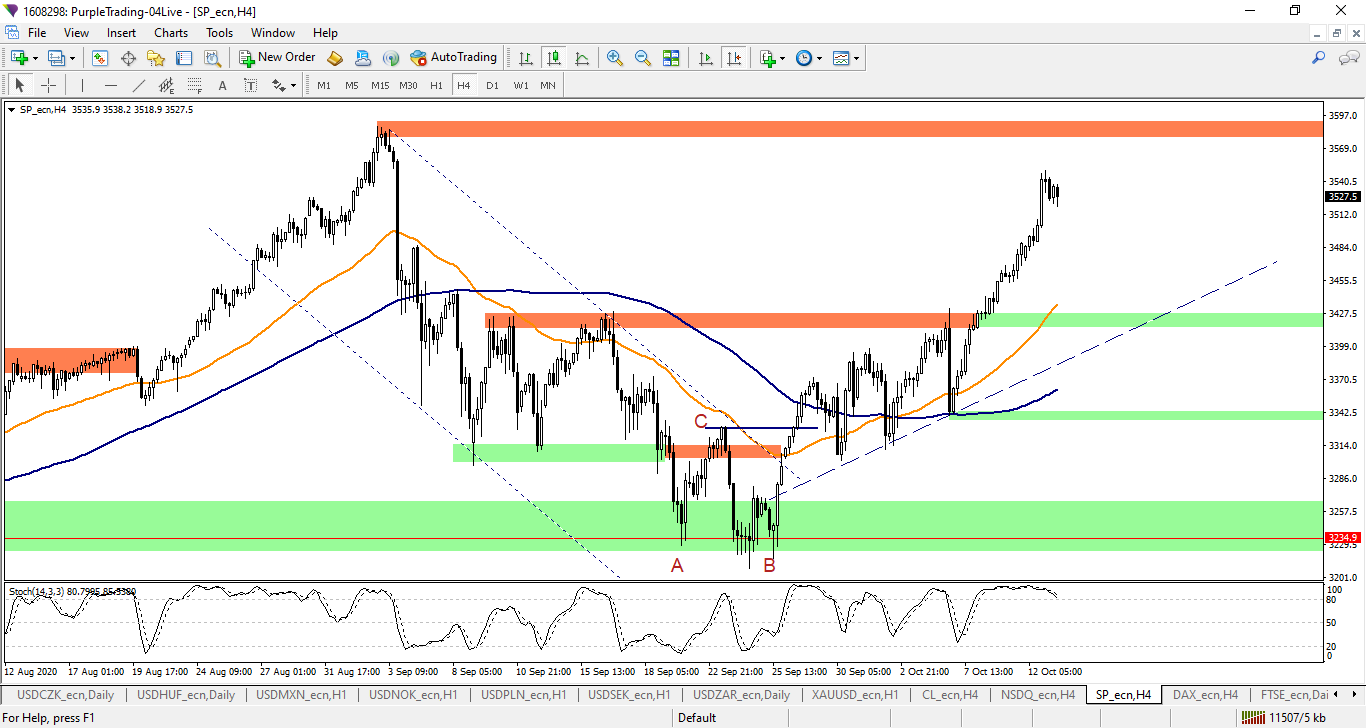Select the Fibonacci Retracement tool
The image size is (1366, 728).
tap(194, 85)
